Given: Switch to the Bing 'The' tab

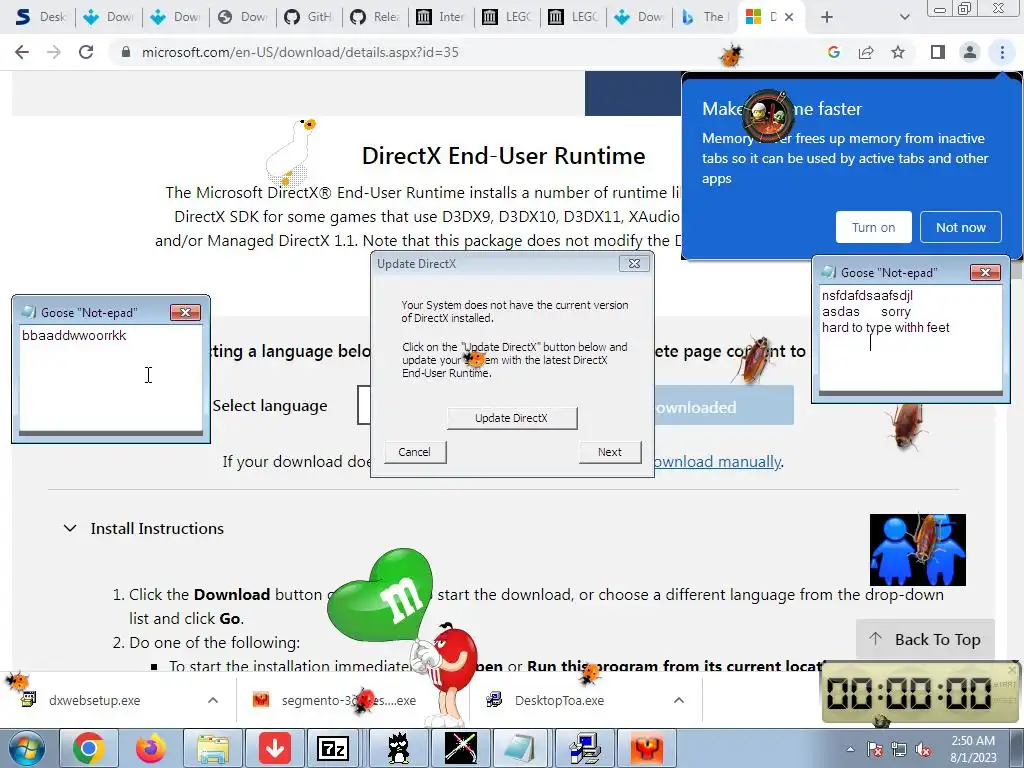Looking at the screenshot, I should pos(704,17).
